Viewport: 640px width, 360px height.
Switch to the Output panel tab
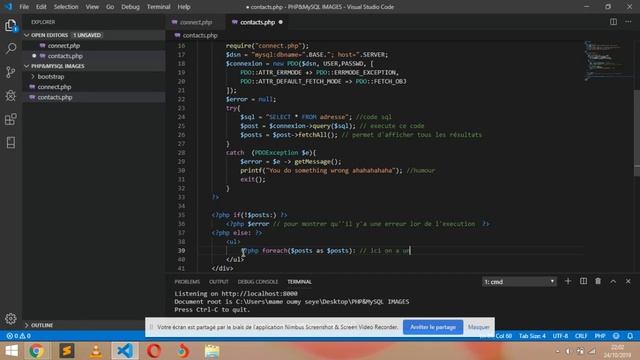click(219, 282)
